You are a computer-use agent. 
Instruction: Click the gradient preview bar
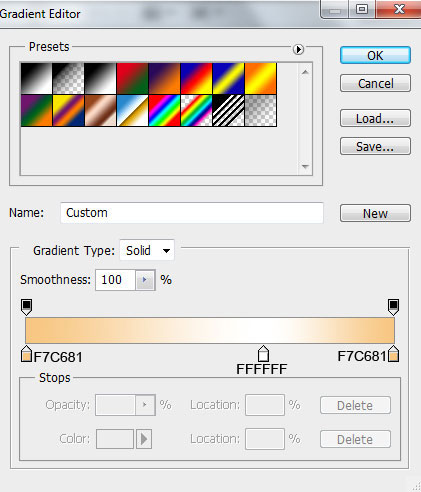point(210,330)
